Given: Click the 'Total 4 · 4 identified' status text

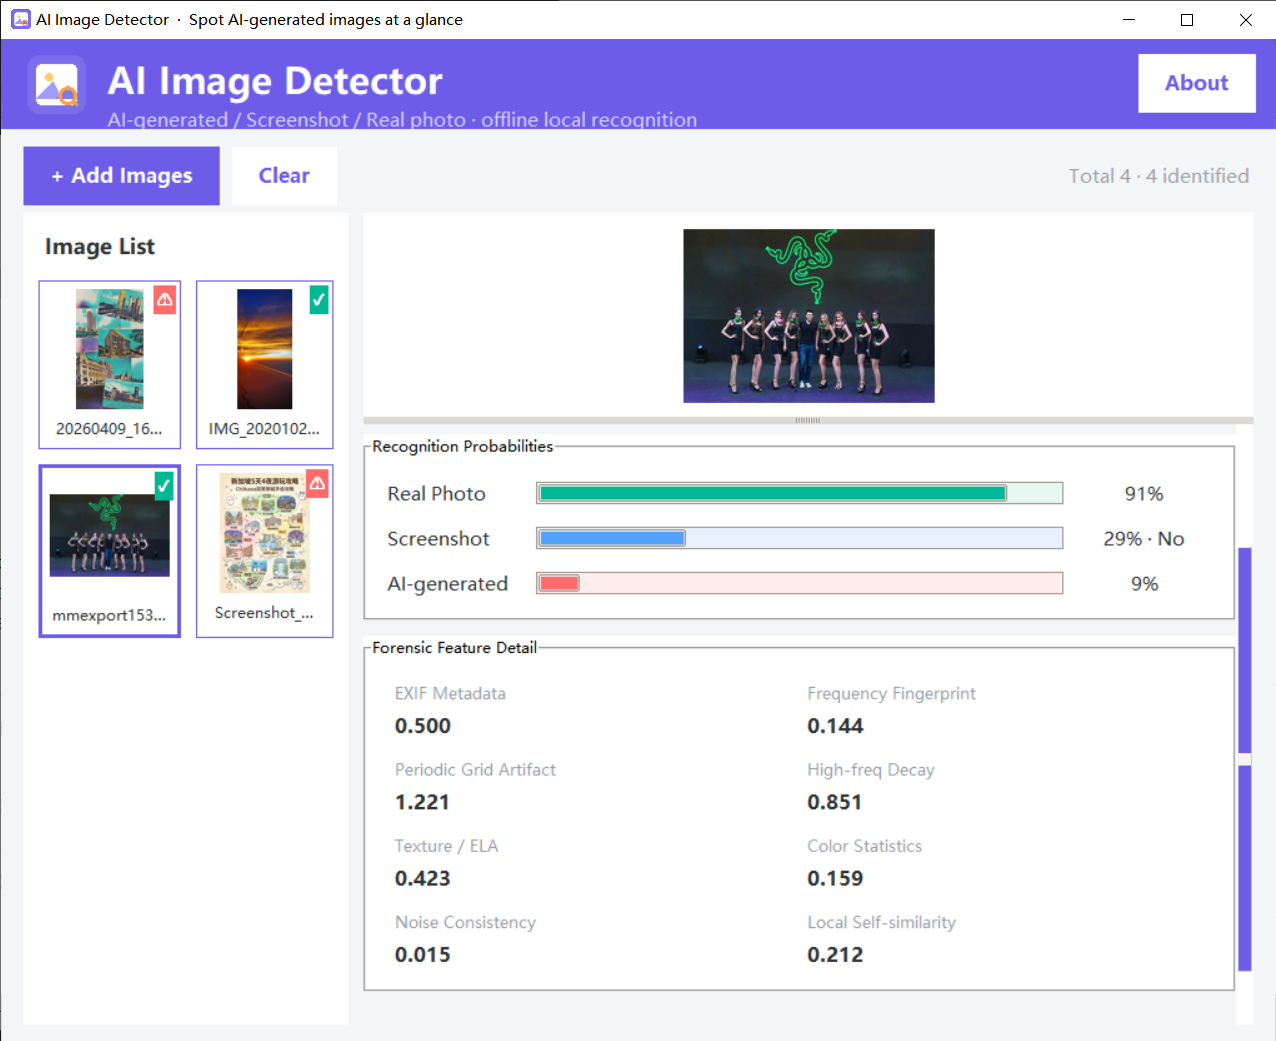Looking at the screenshot, I should tap(1159, 176).
